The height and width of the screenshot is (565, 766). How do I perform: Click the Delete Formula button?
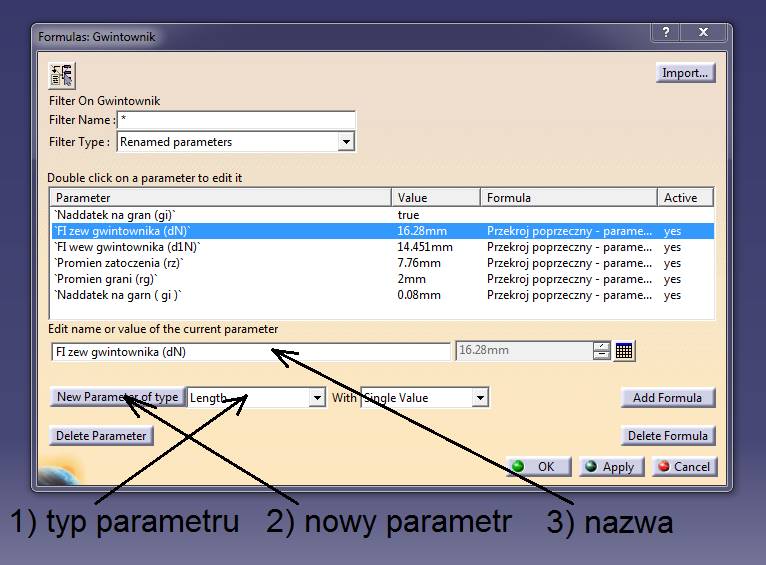pos(668,436)
